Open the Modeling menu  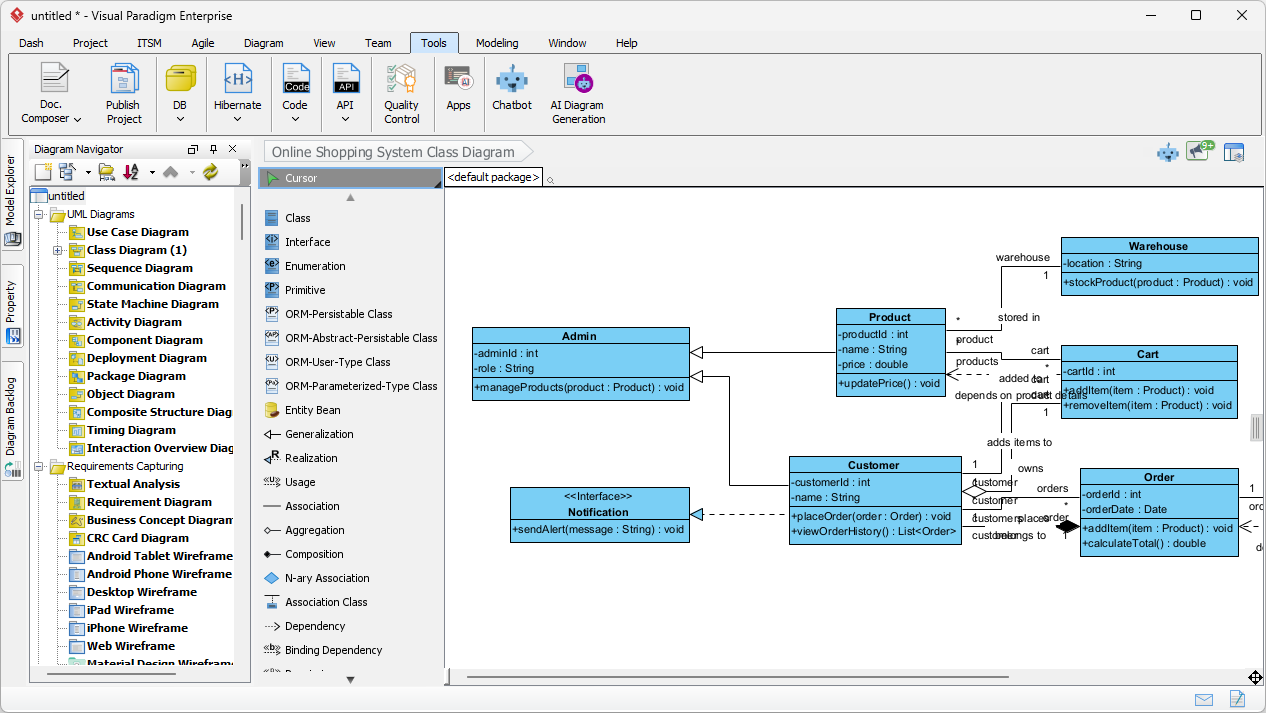(x=496, y=43)
